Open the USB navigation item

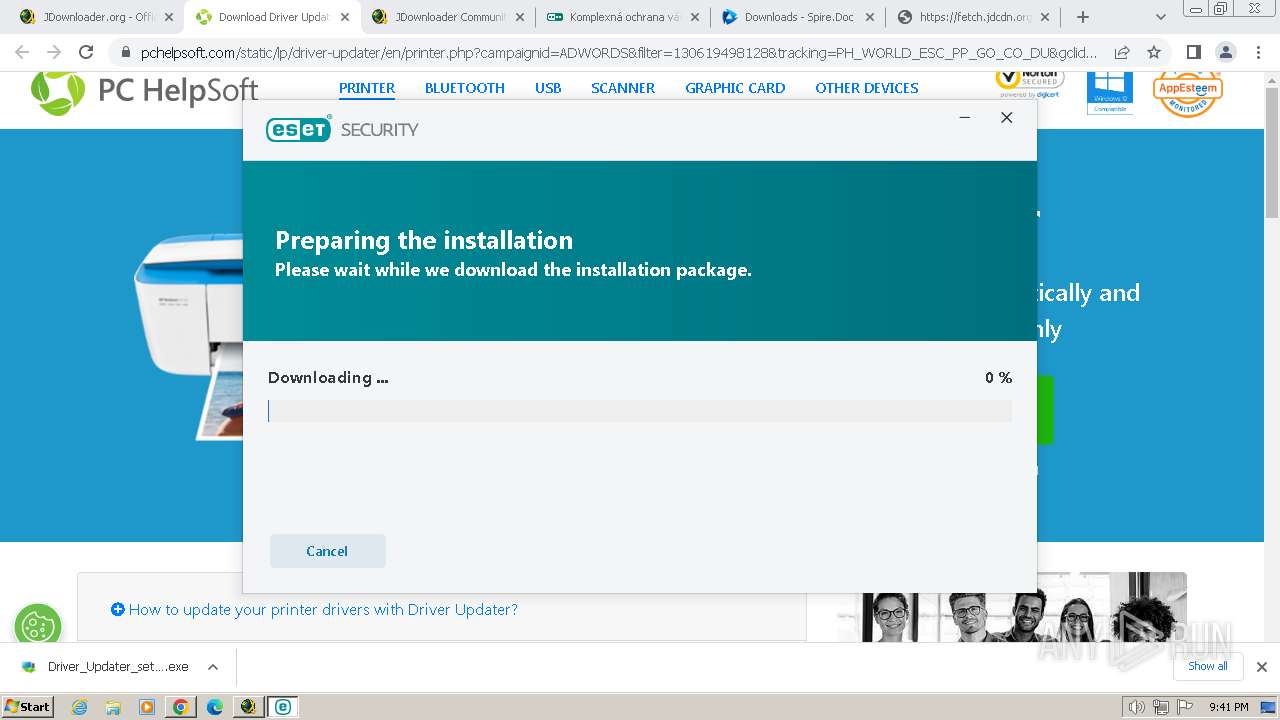tap(548, 88)
